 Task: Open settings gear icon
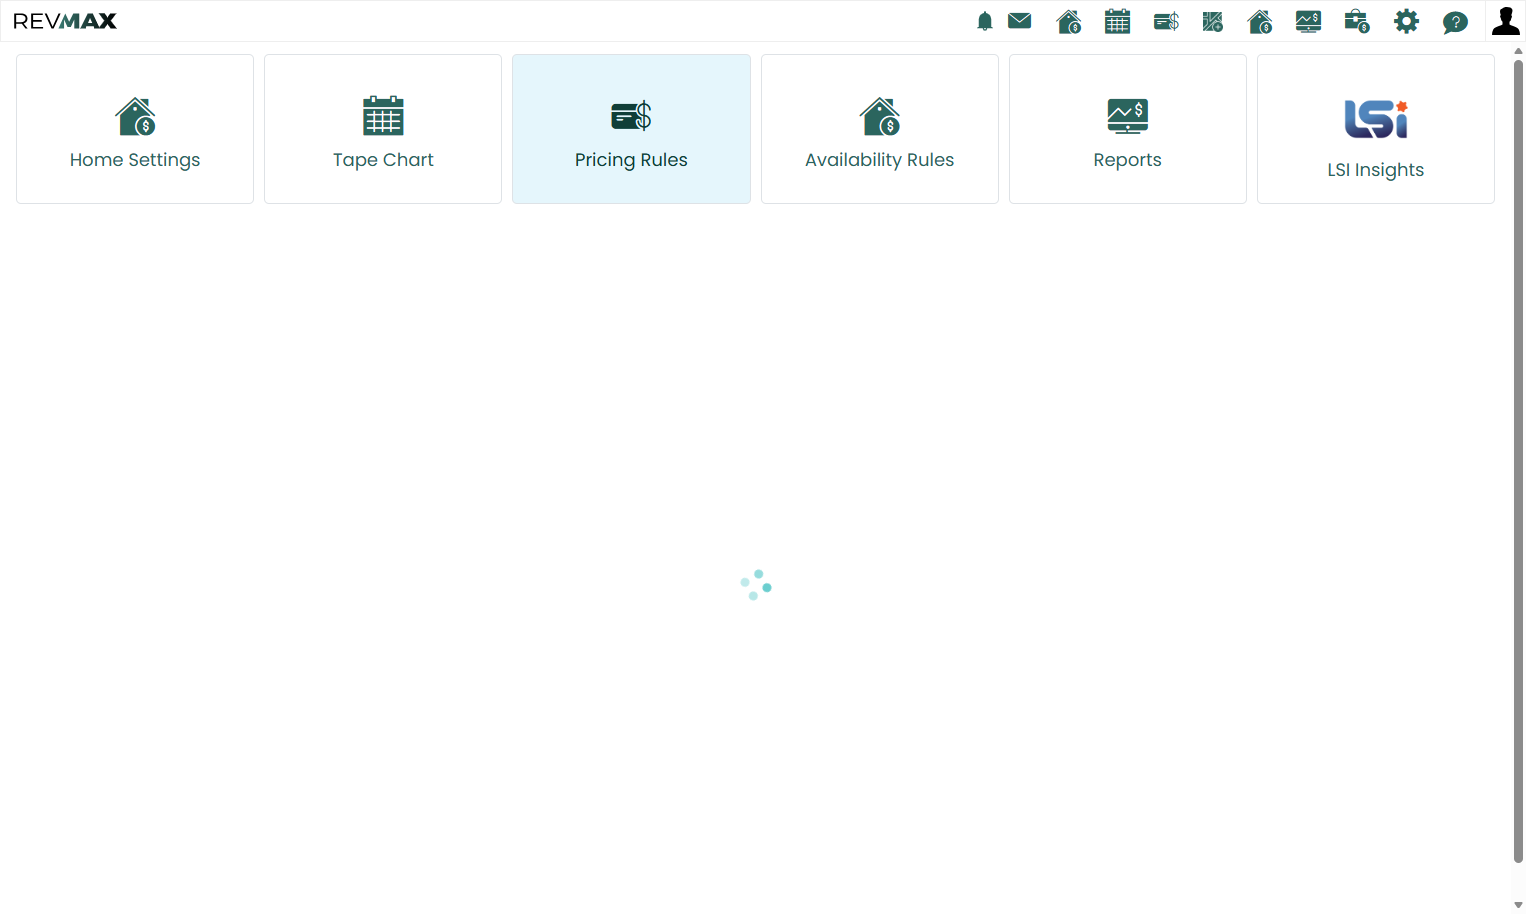click(1407, 21)
